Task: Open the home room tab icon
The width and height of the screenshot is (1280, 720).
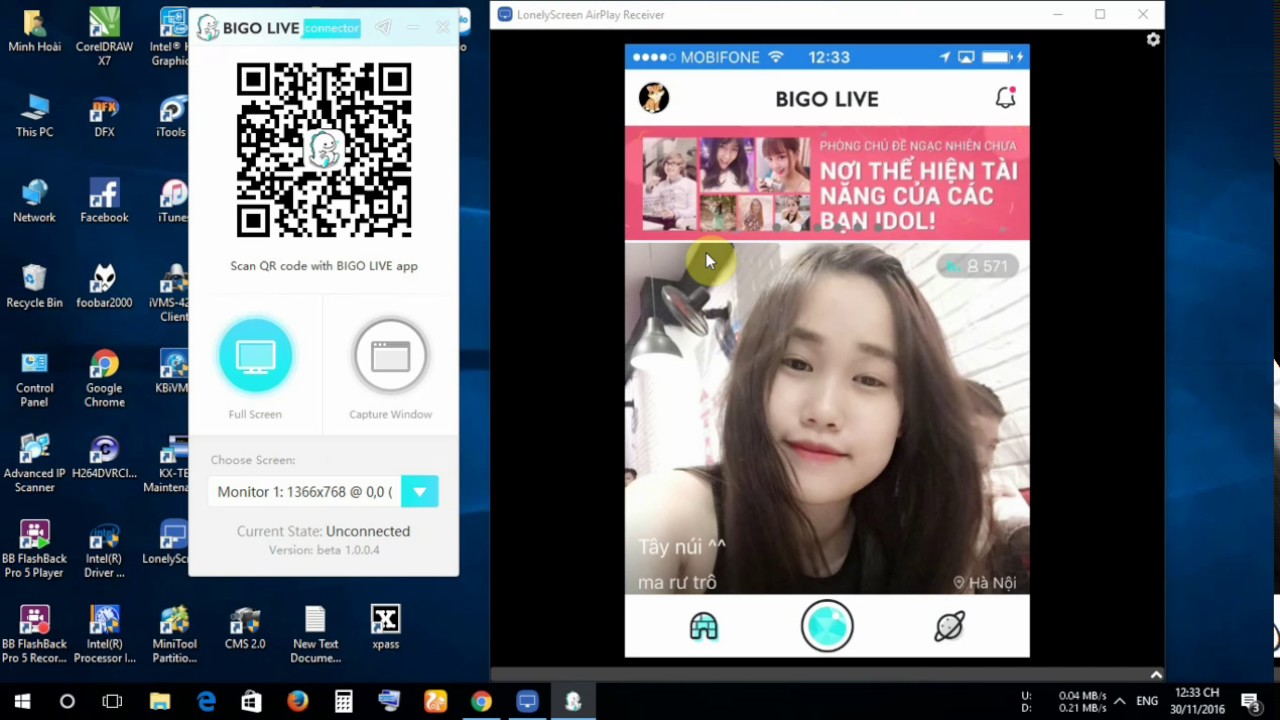Action: pos(704,627)
